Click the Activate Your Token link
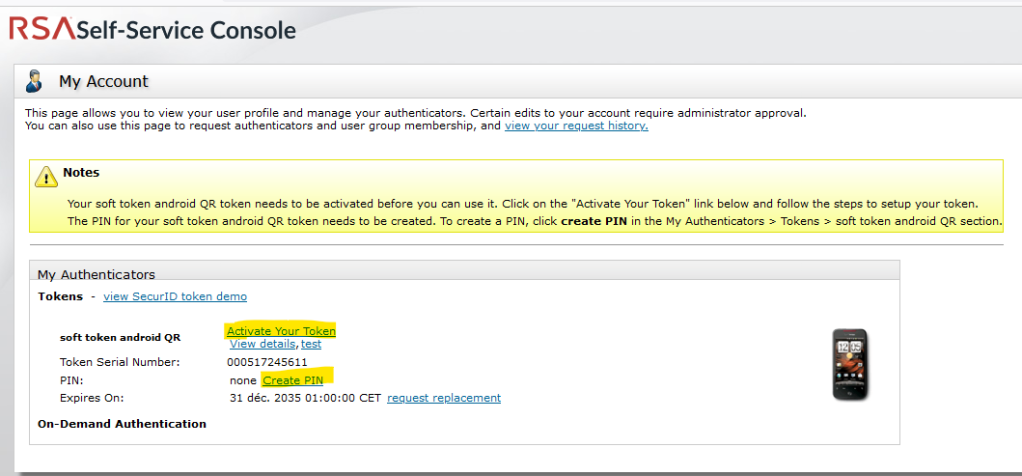1022x476 pixels. (281, 331)
